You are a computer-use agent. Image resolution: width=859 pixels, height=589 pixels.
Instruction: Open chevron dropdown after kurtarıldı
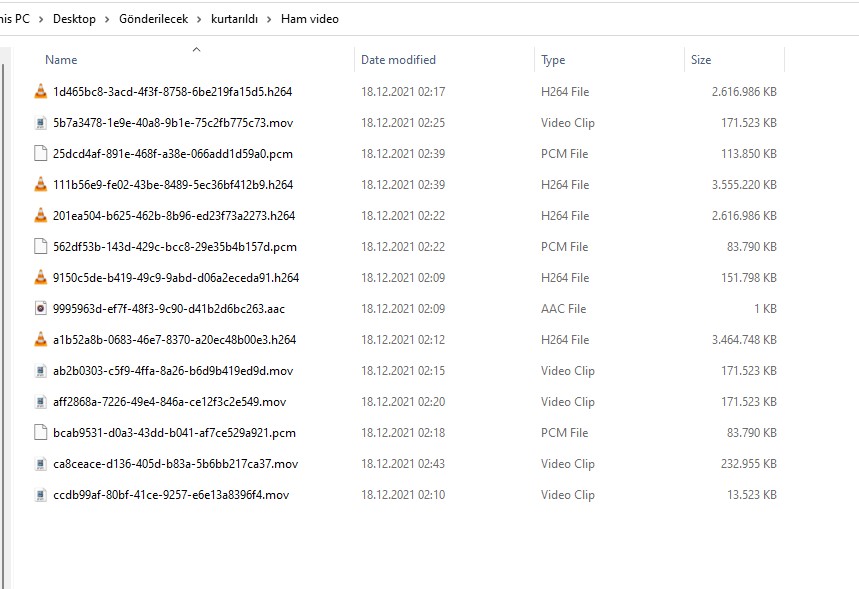pos(269,19)
